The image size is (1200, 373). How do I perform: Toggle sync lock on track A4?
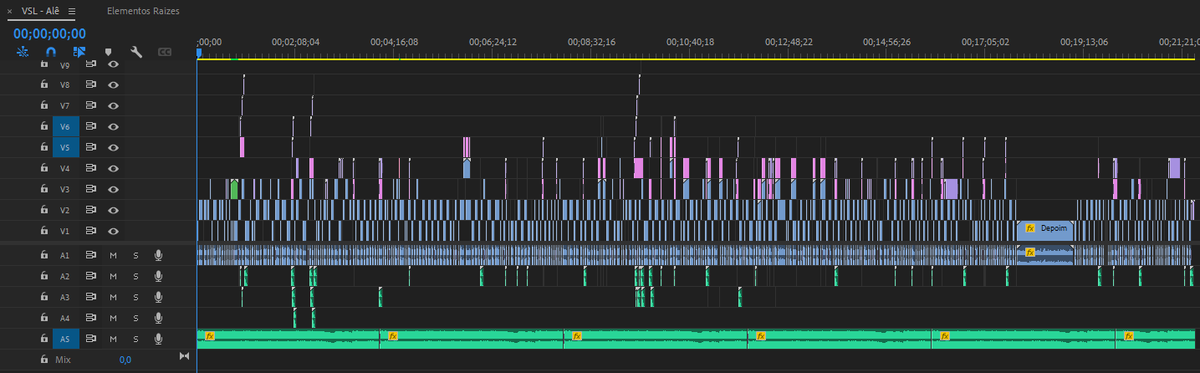point(91,318)
